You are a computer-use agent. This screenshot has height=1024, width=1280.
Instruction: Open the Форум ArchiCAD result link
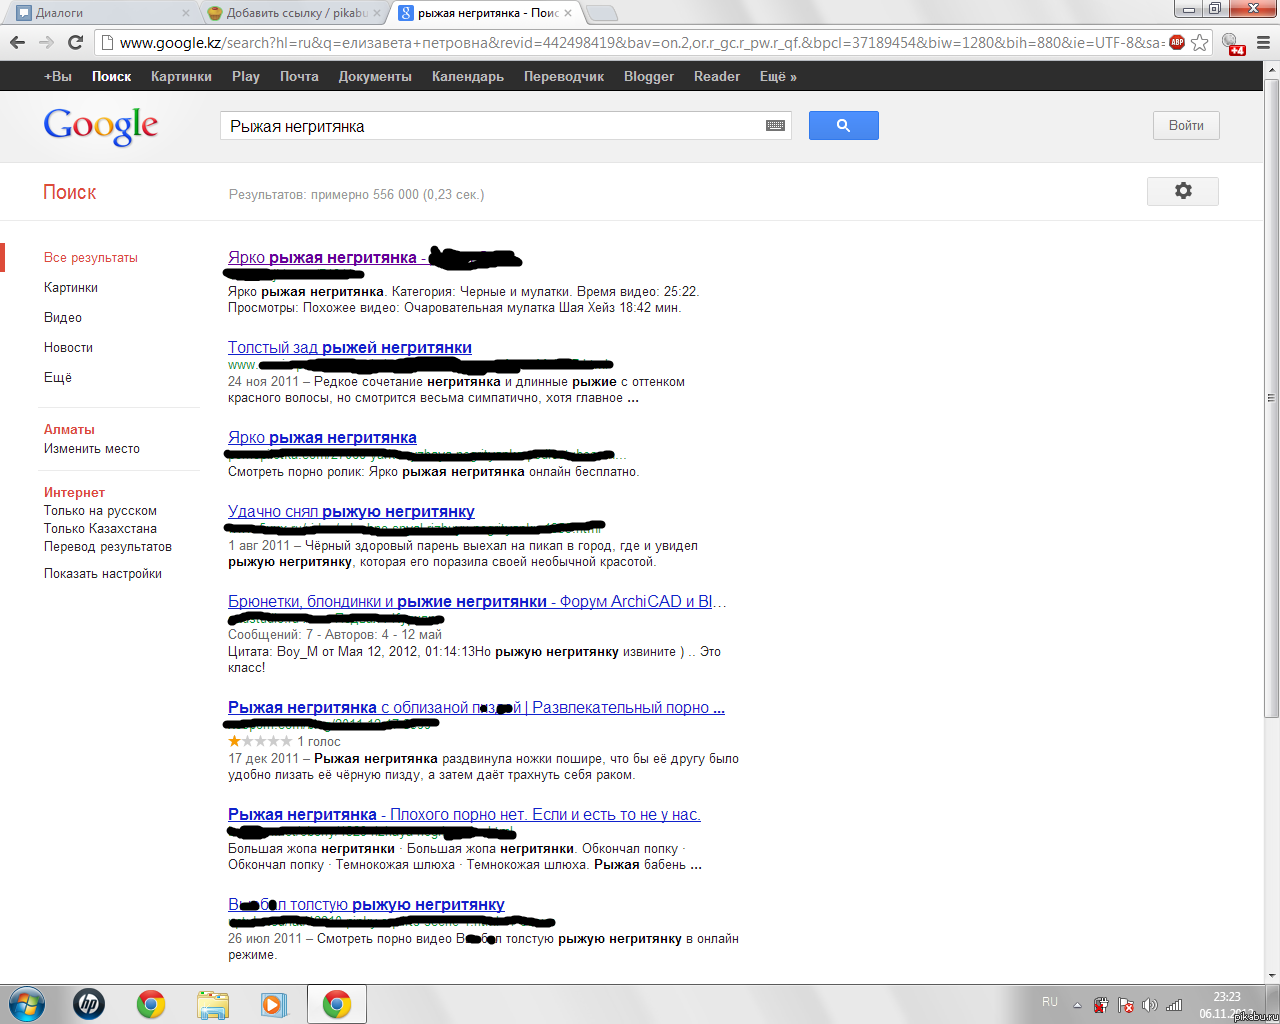pyautogui.click(x=476, y=601)
